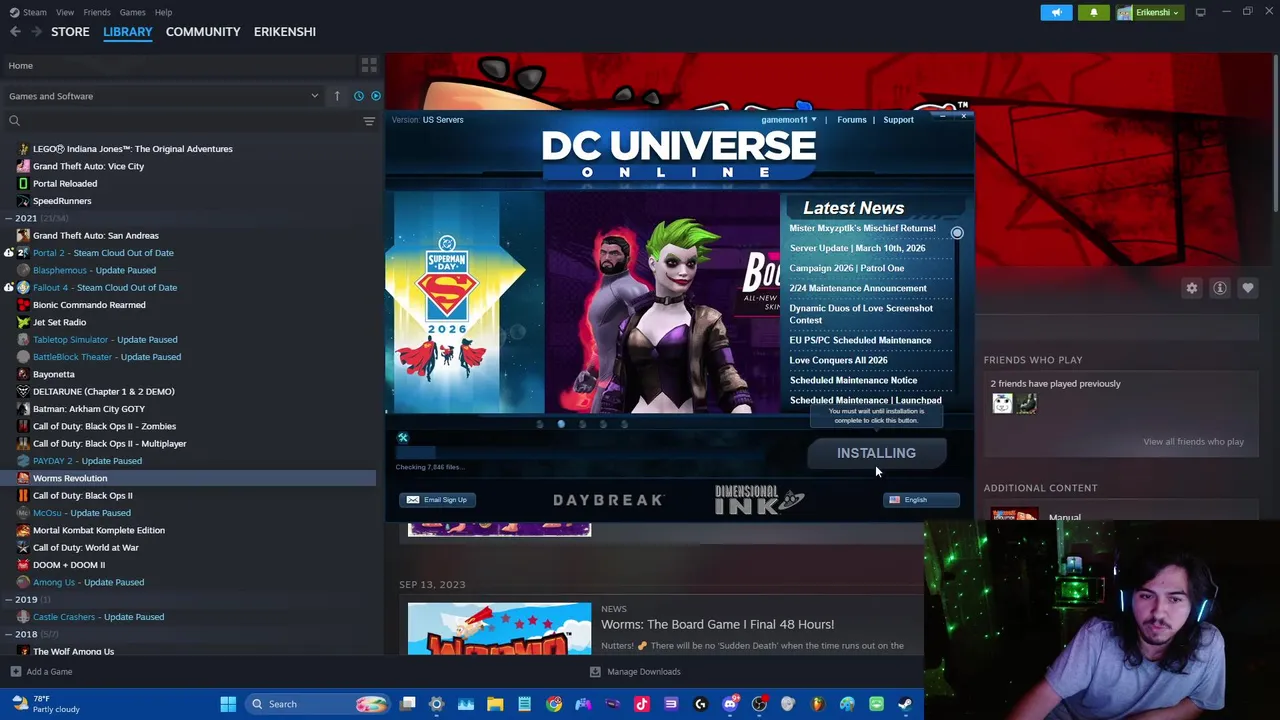The image size is (1280, 720).
Task: Click the Steam forward navigation arrow
Action: pos(37,32)
